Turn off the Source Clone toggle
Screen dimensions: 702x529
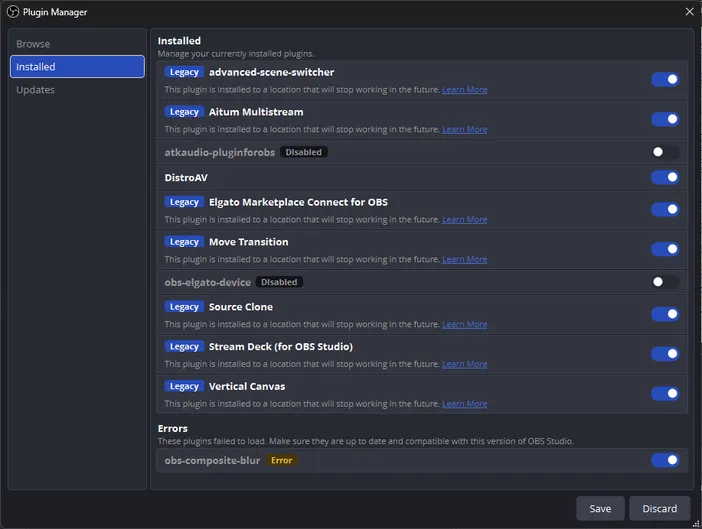665,314
